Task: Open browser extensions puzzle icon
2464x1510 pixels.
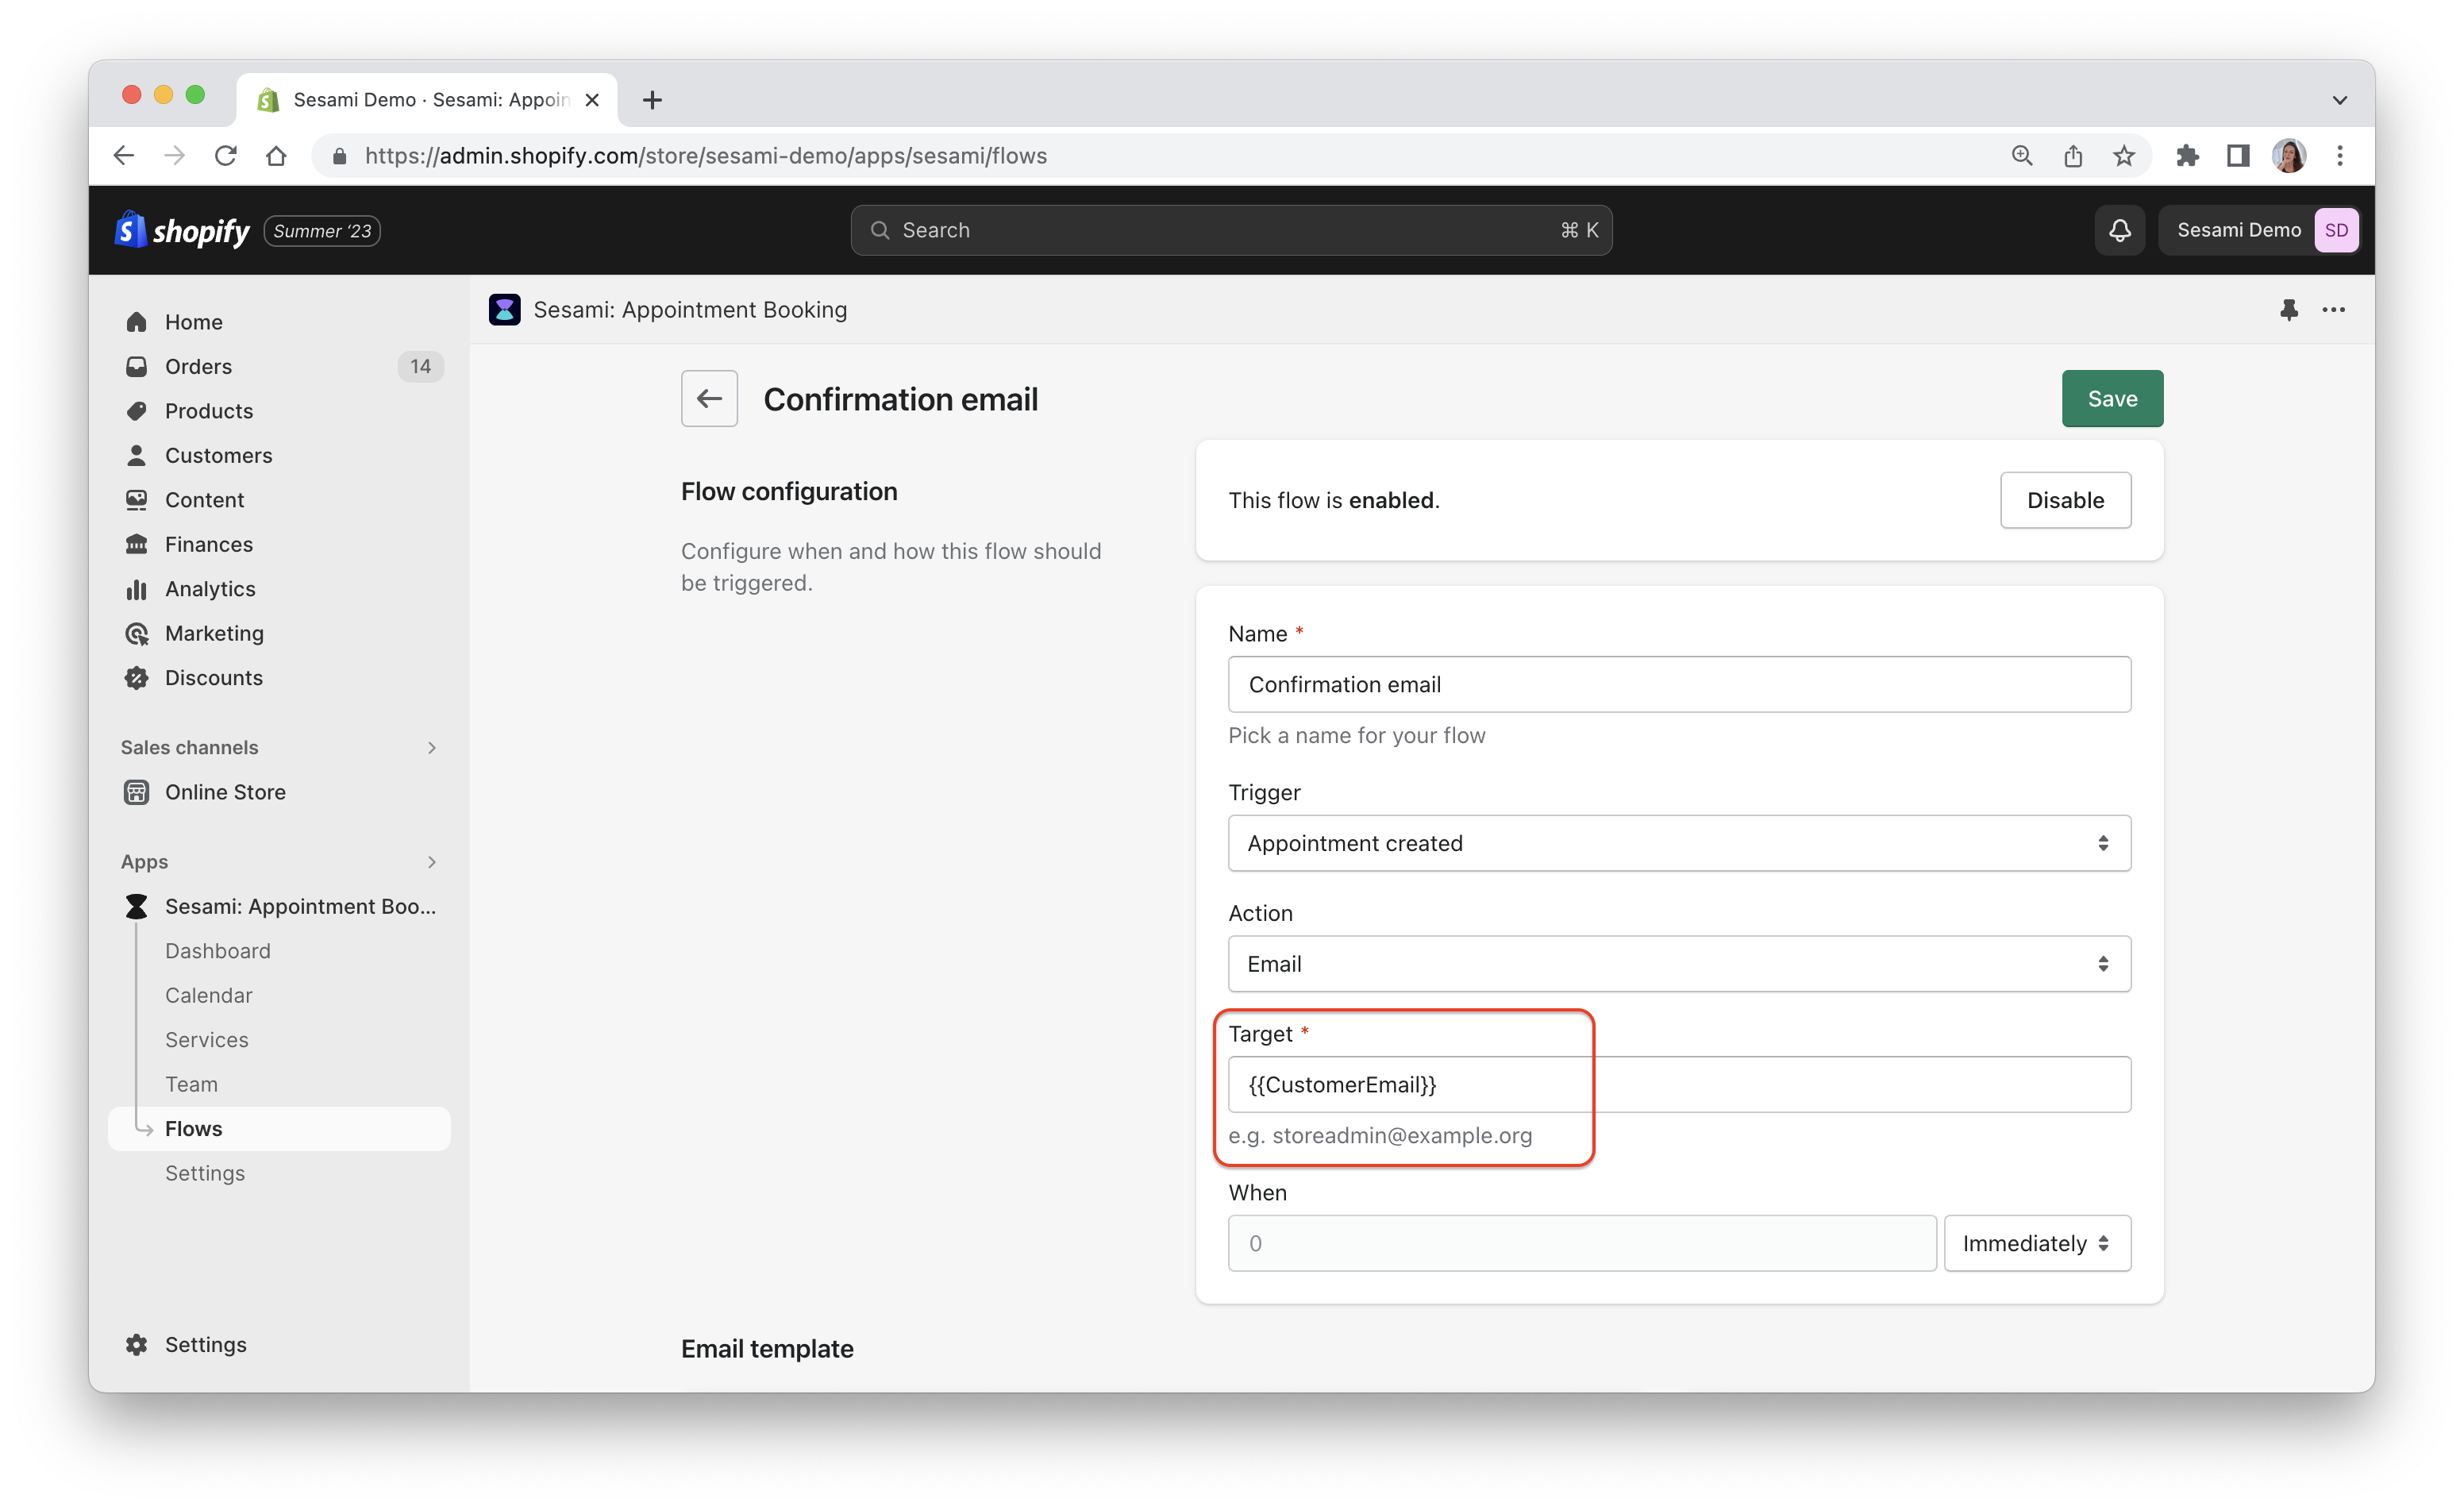Action: tap(2187, 156)
